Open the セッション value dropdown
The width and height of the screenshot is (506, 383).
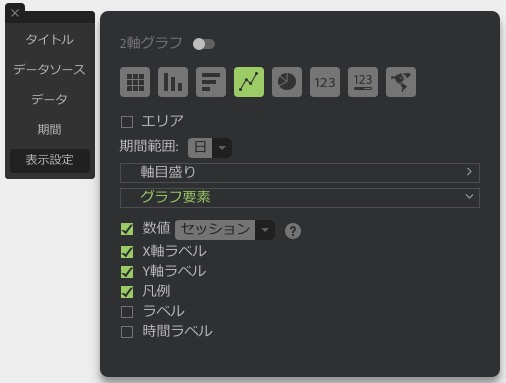[225, 230]
